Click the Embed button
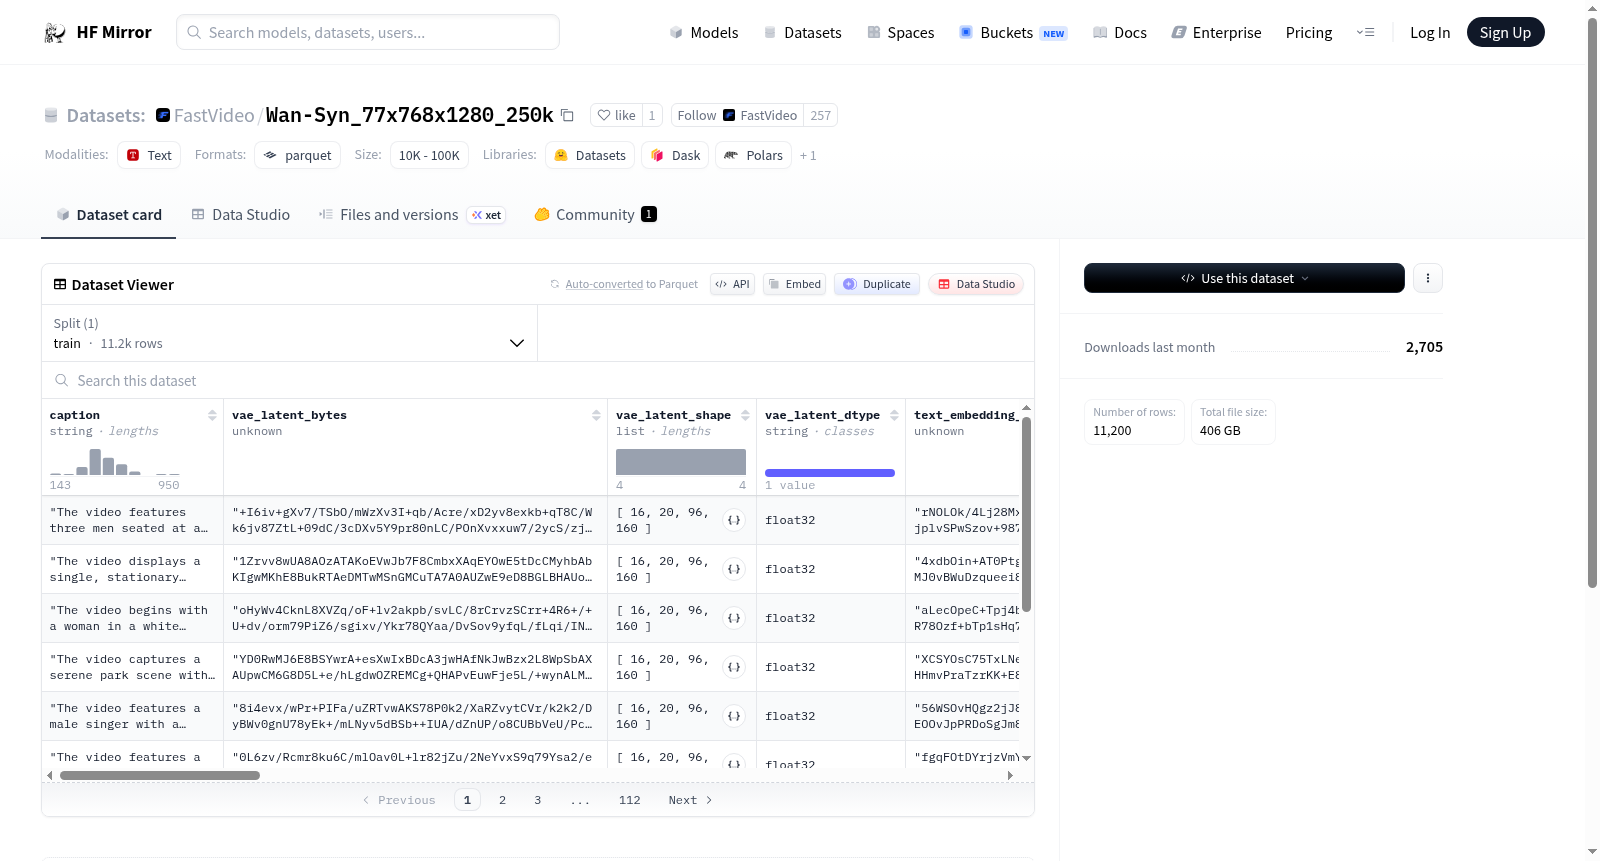This screenshot has width=1600, height=861. point(794,284)
